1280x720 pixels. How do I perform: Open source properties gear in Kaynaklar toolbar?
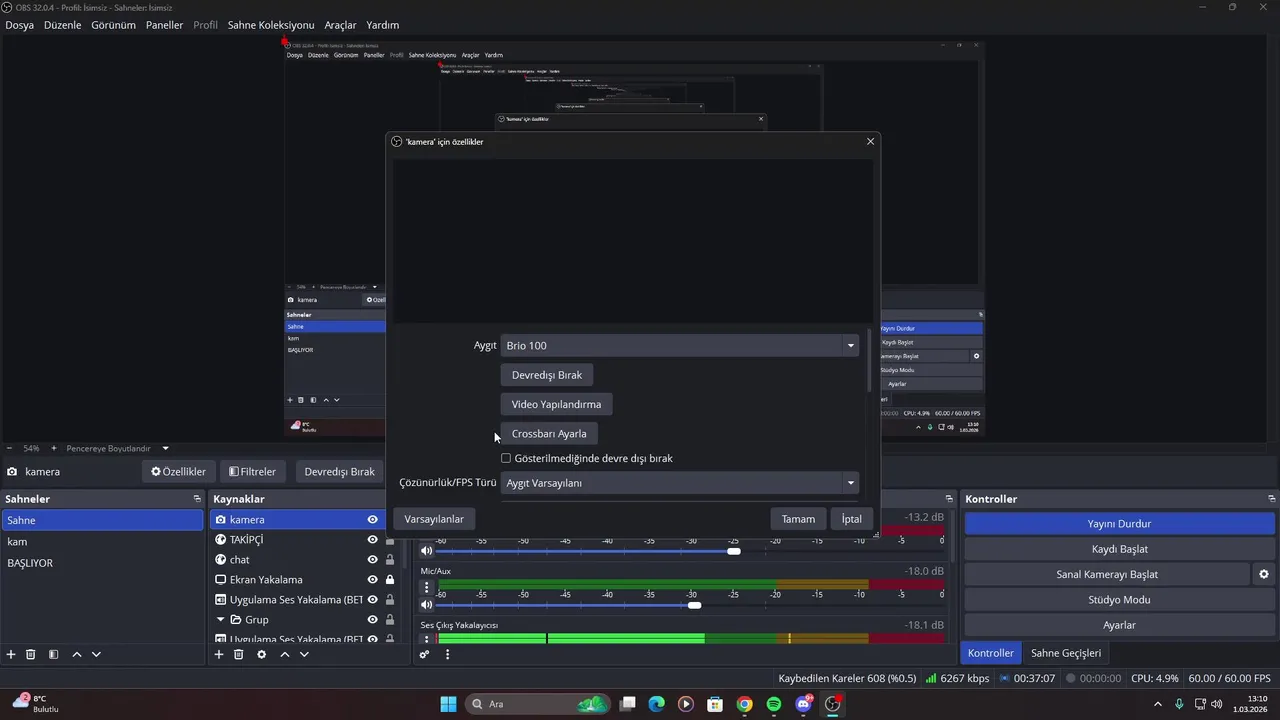point(262,654)
